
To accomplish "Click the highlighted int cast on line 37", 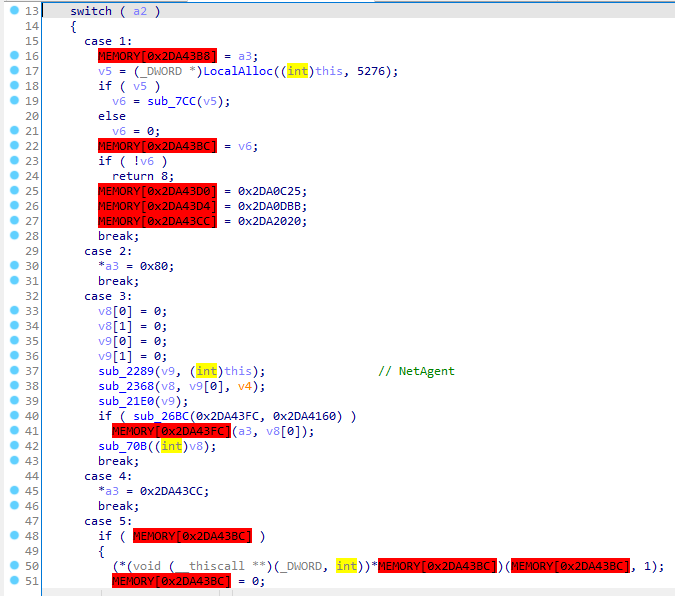I will (207, 371).
